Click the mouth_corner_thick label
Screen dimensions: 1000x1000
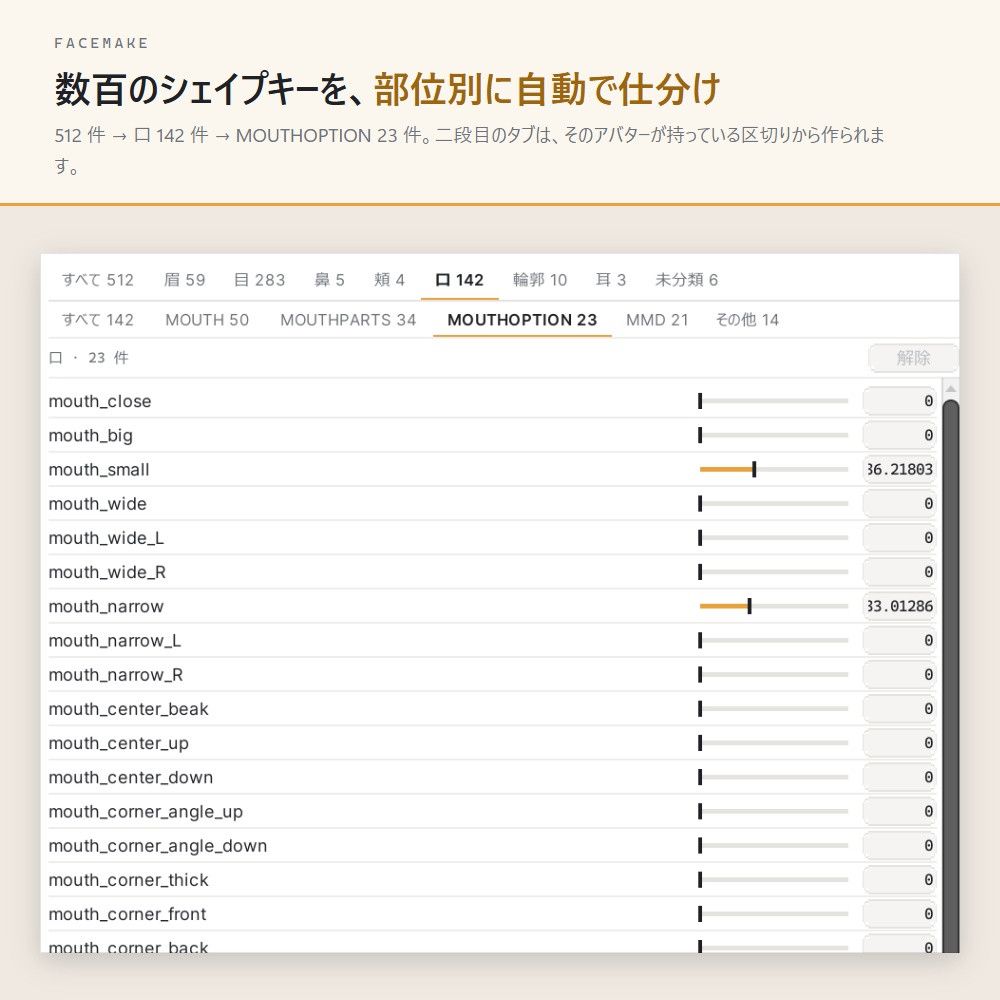click(128, 880)
